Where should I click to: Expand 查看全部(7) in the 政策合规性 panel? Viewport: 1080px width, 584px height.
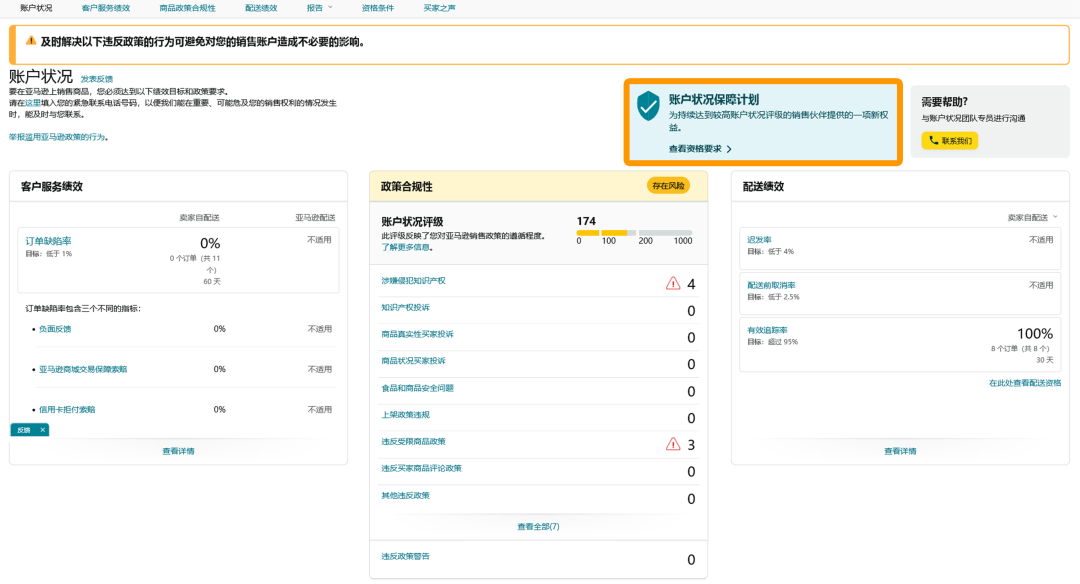coord(540,526)
